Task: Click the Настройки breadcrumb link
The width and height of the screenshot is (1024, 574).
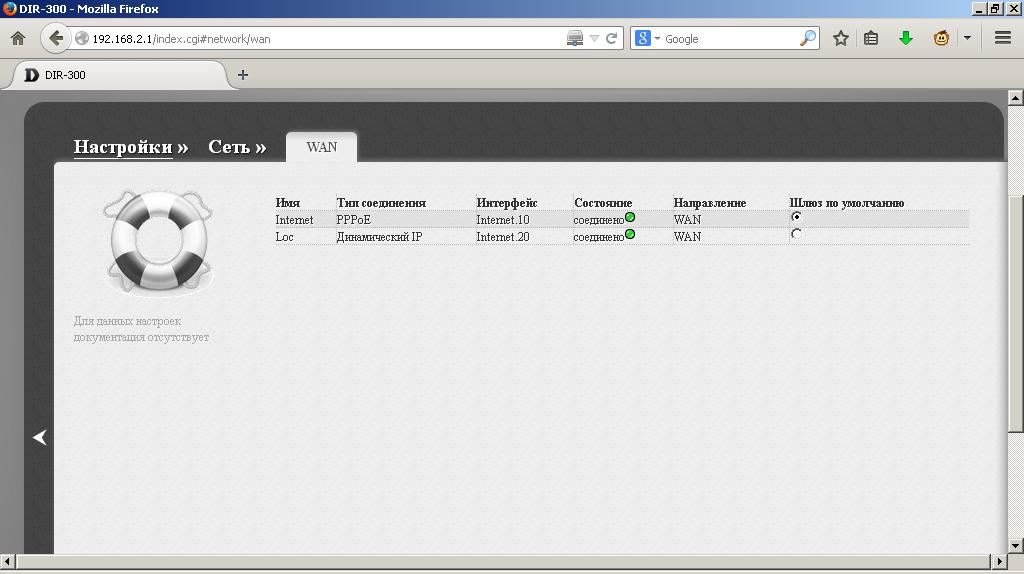Action: 123,147
